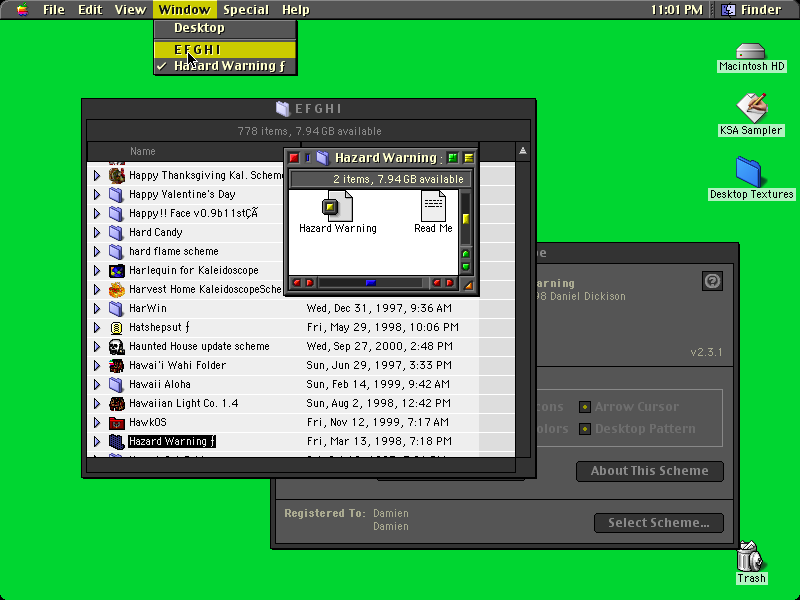Choose Desktop in the Window menu

[x=225, y=28]
